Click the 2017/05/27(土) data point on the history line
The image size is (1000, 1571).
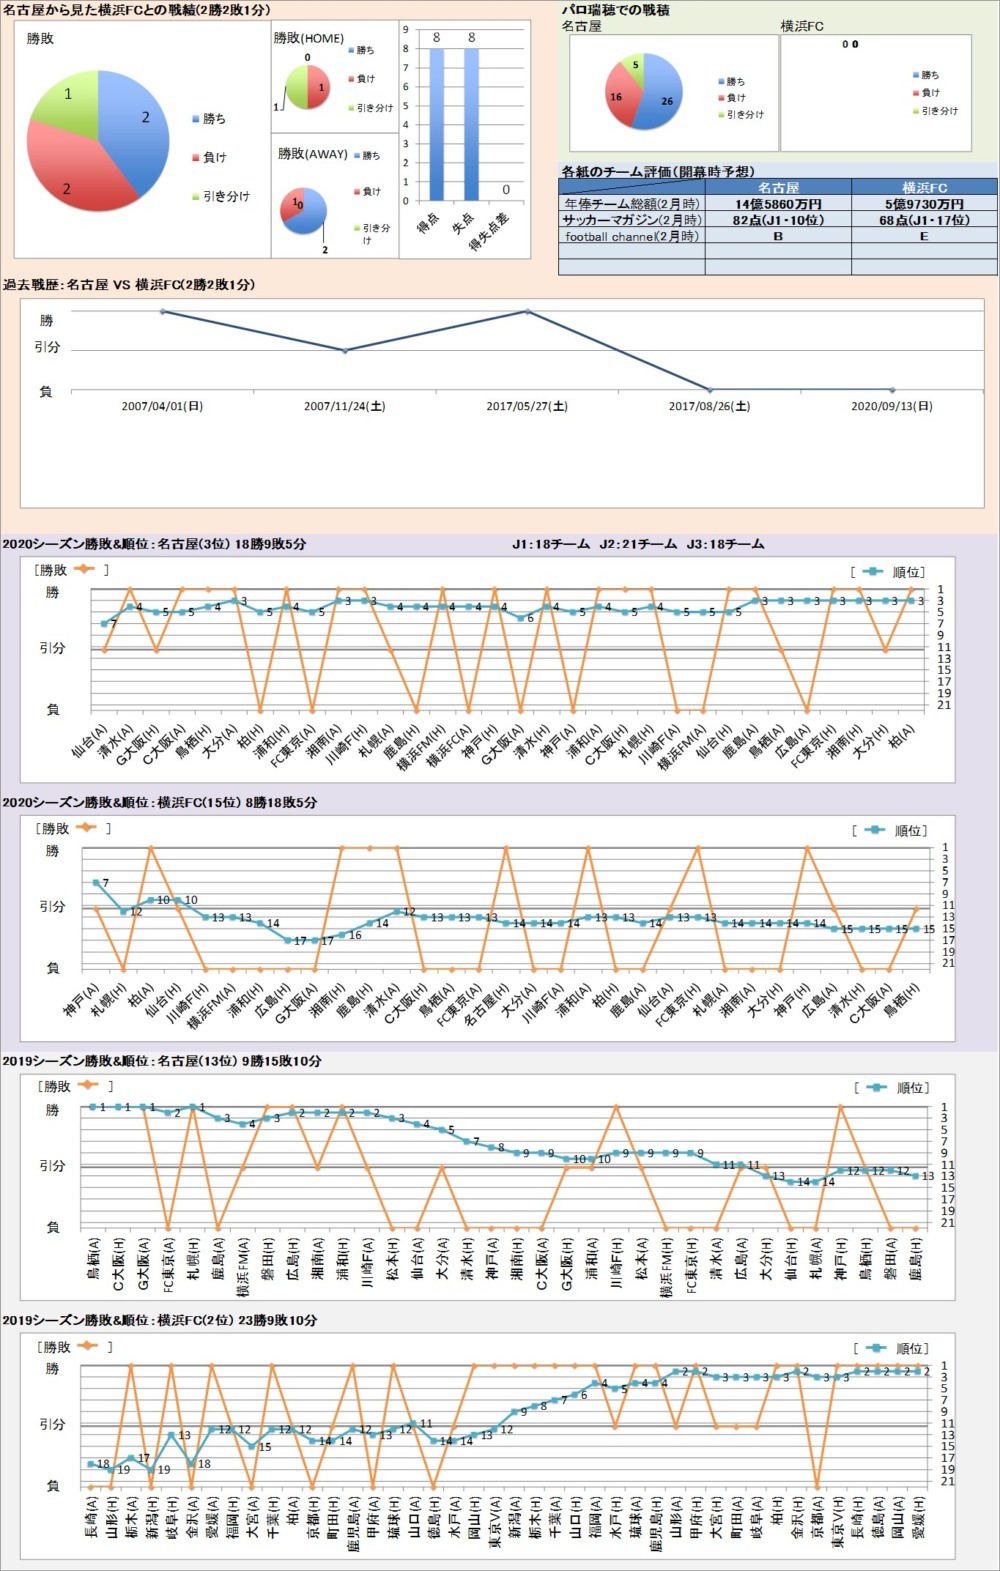(528, 311)
